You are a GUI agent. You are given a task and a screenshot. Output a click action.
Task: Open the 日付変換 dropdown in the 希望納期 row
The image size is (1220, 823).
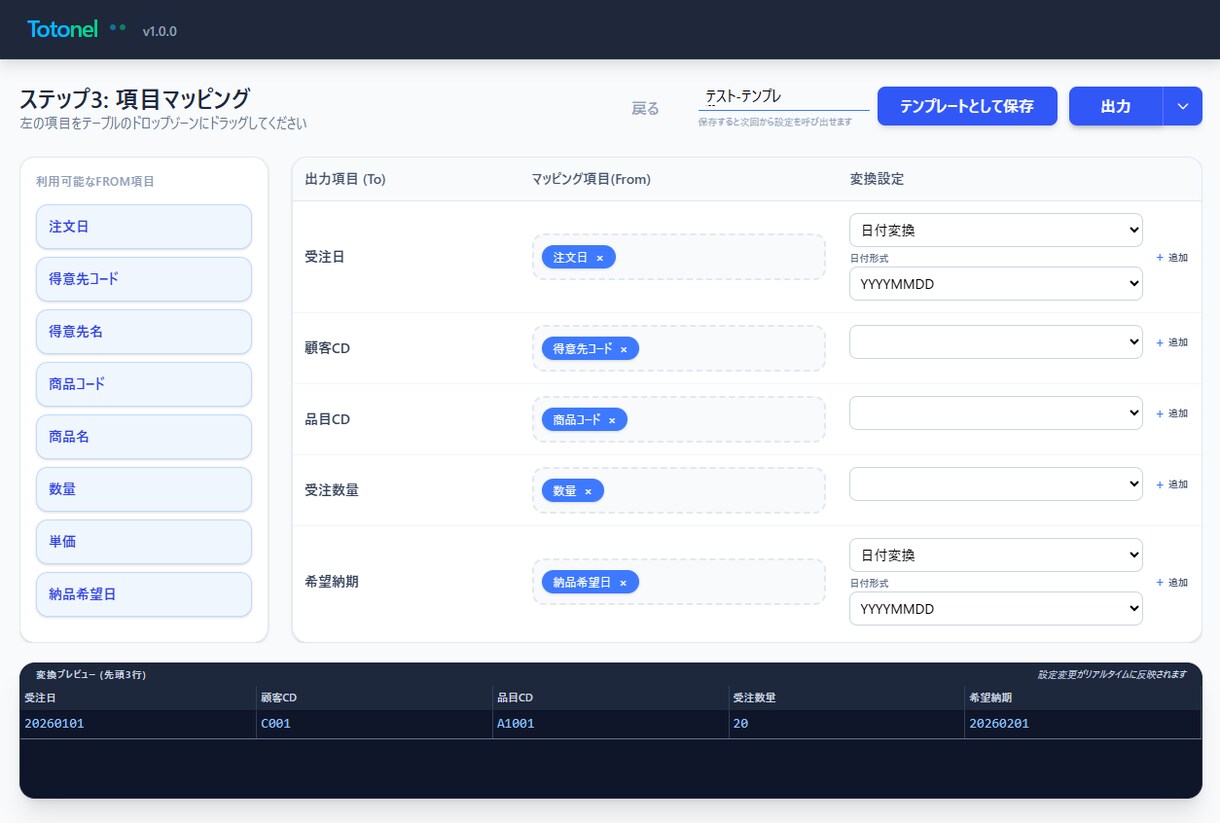point(996,555)
